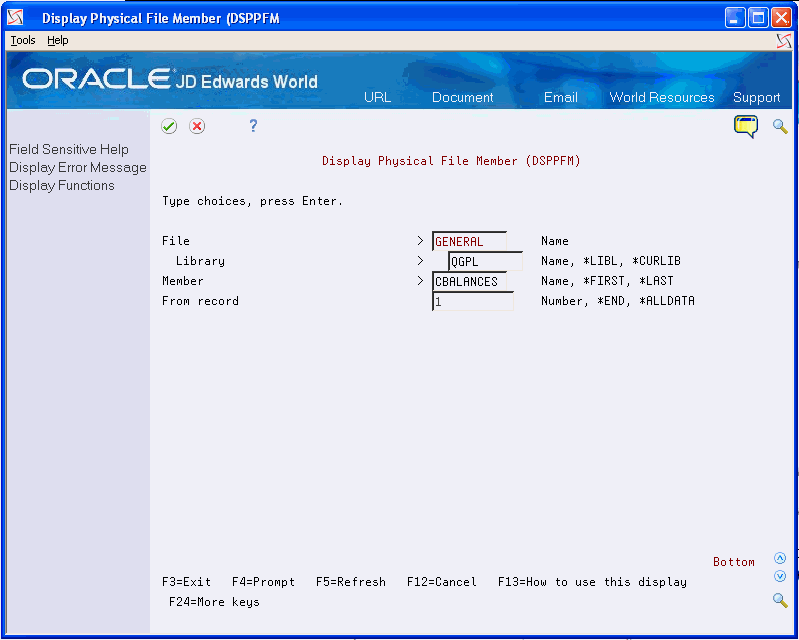Open Display Functions link
This screenshot has height=640, width=799.
(62, 185)
